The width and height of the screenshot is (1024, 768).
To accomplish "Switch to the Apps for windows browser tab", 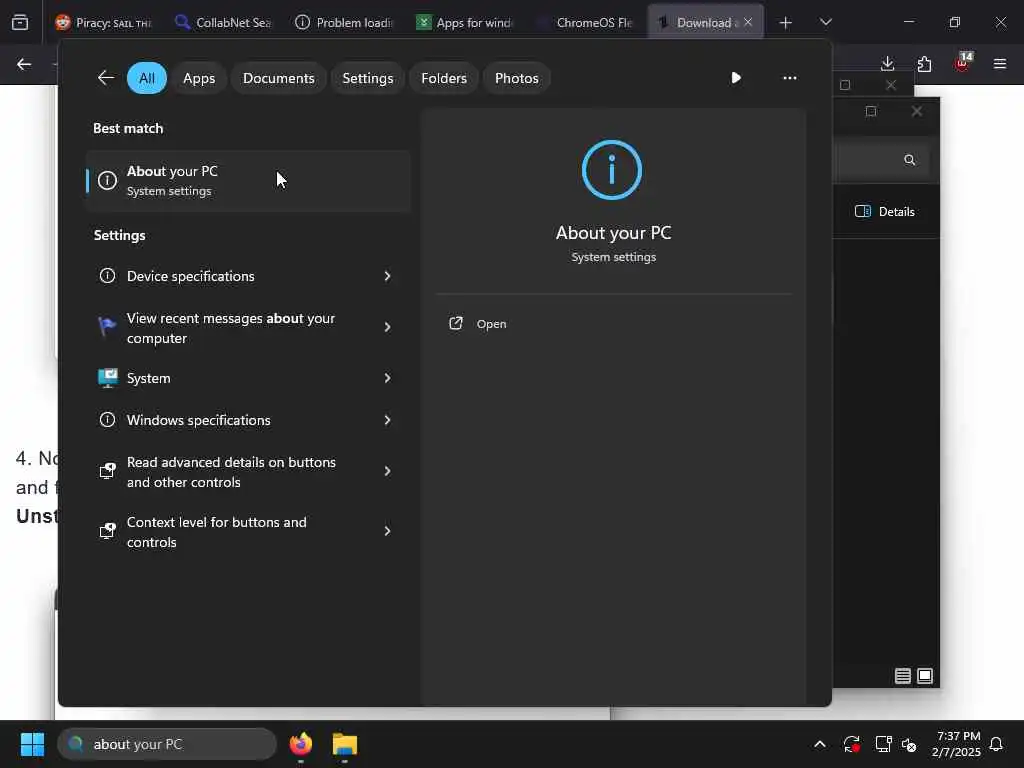I will (x=464, y=23).
